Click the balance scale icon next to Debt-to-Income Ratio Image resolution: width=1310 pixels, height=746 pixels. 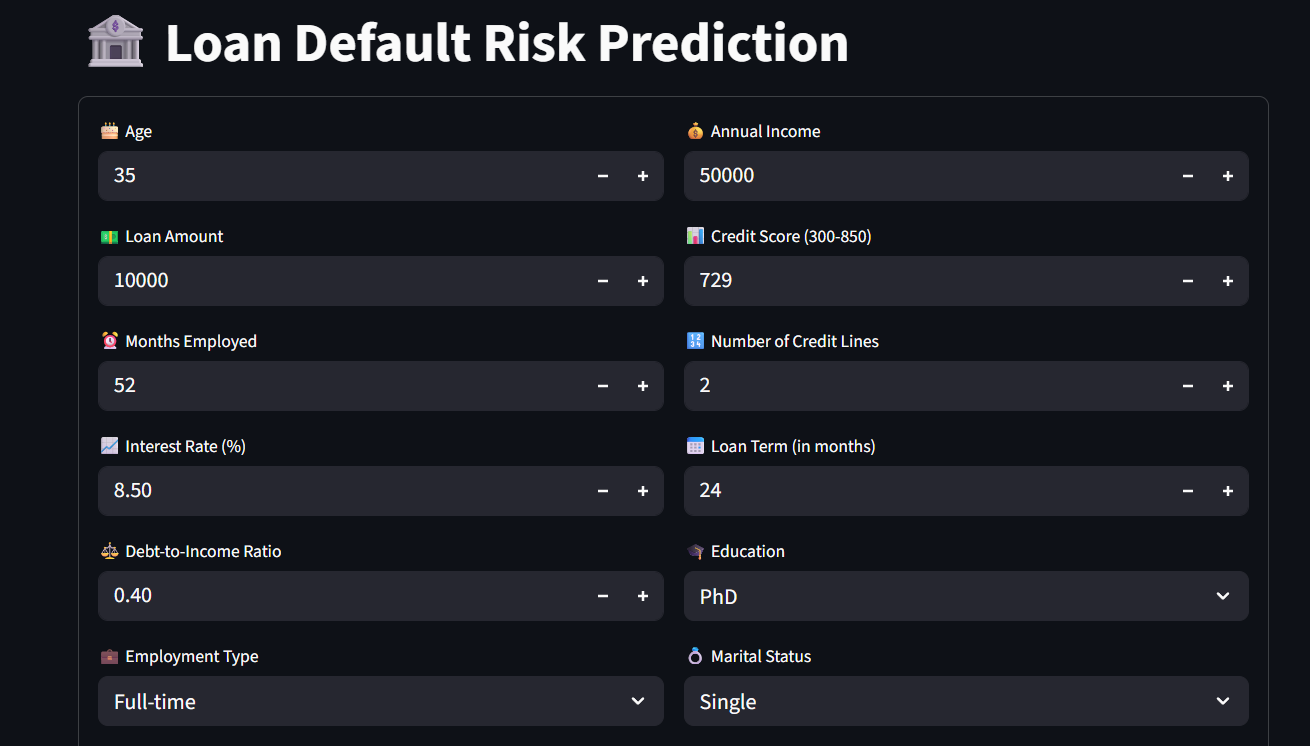click(x=108, y=551)
